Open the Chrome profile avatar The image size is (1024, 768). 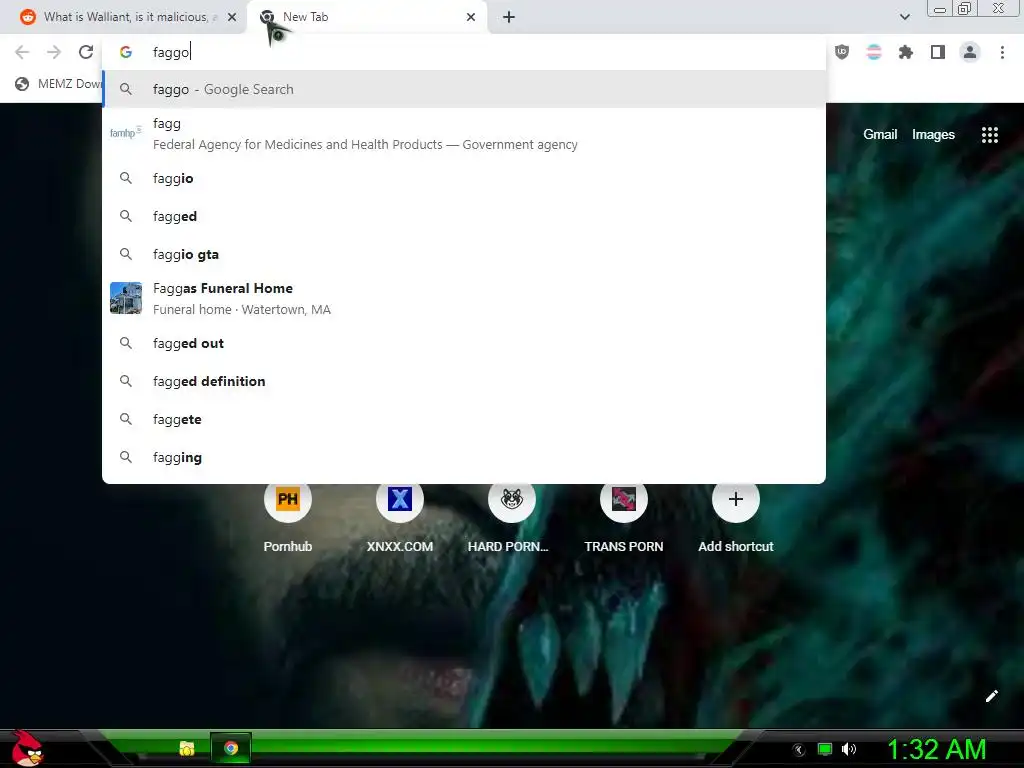970,52
